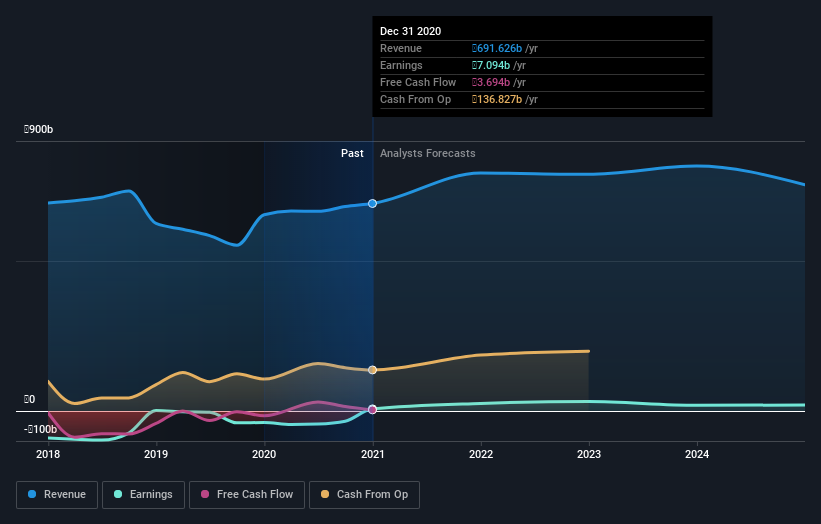
Task: Click the 2024 x-axis label
Action: tap(697, 454)
